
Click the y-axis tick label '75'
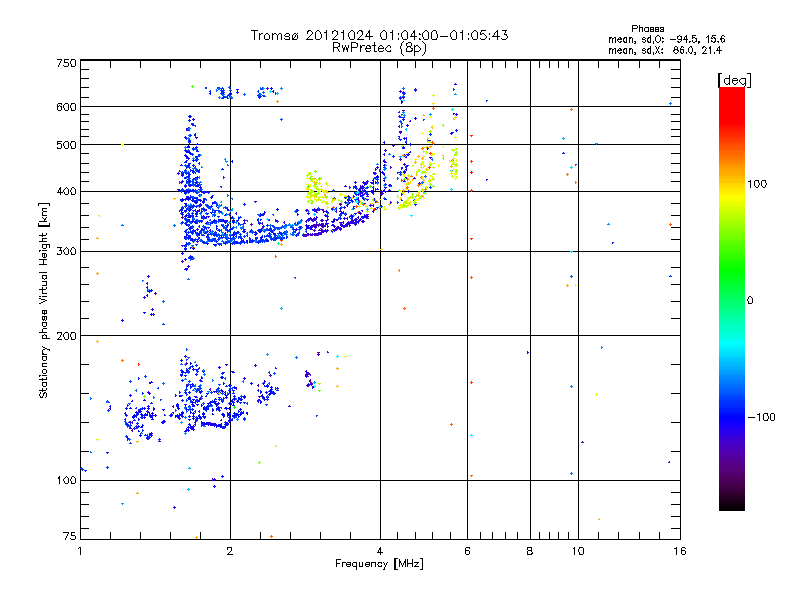70,536
